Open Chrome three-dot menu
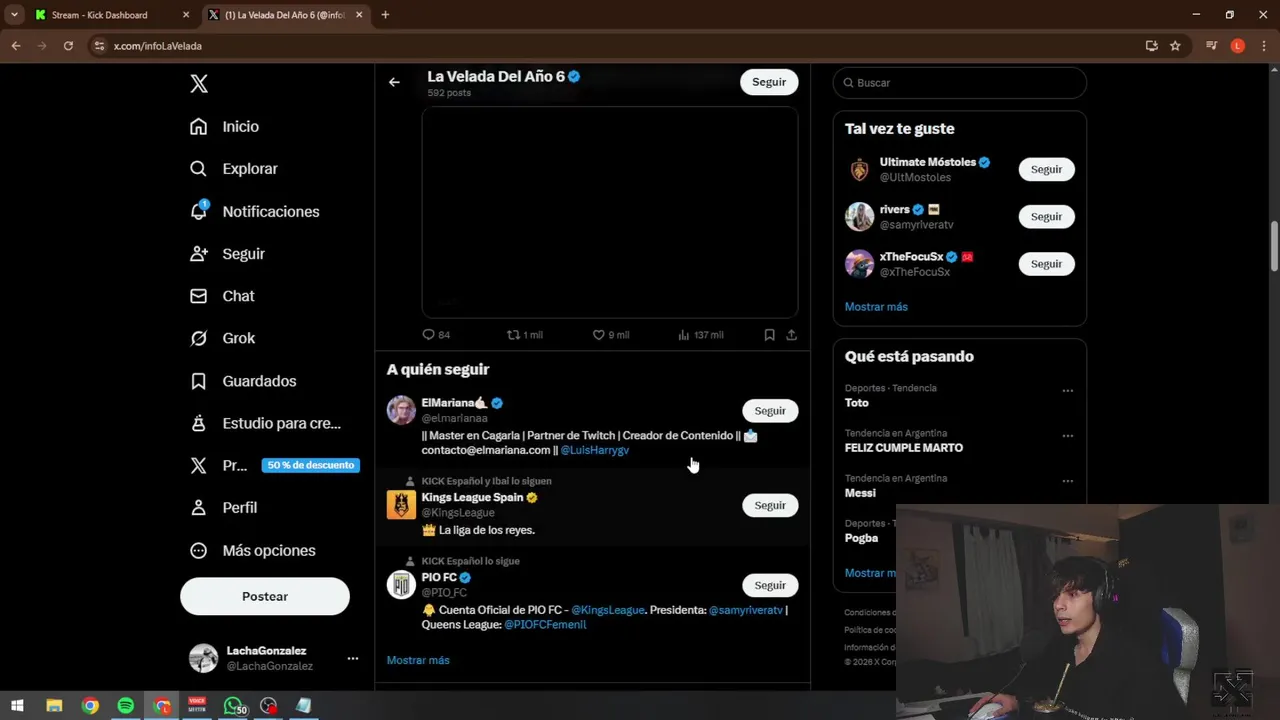The width and height of the screenshot is (1280, 720). click(1264, 46)
